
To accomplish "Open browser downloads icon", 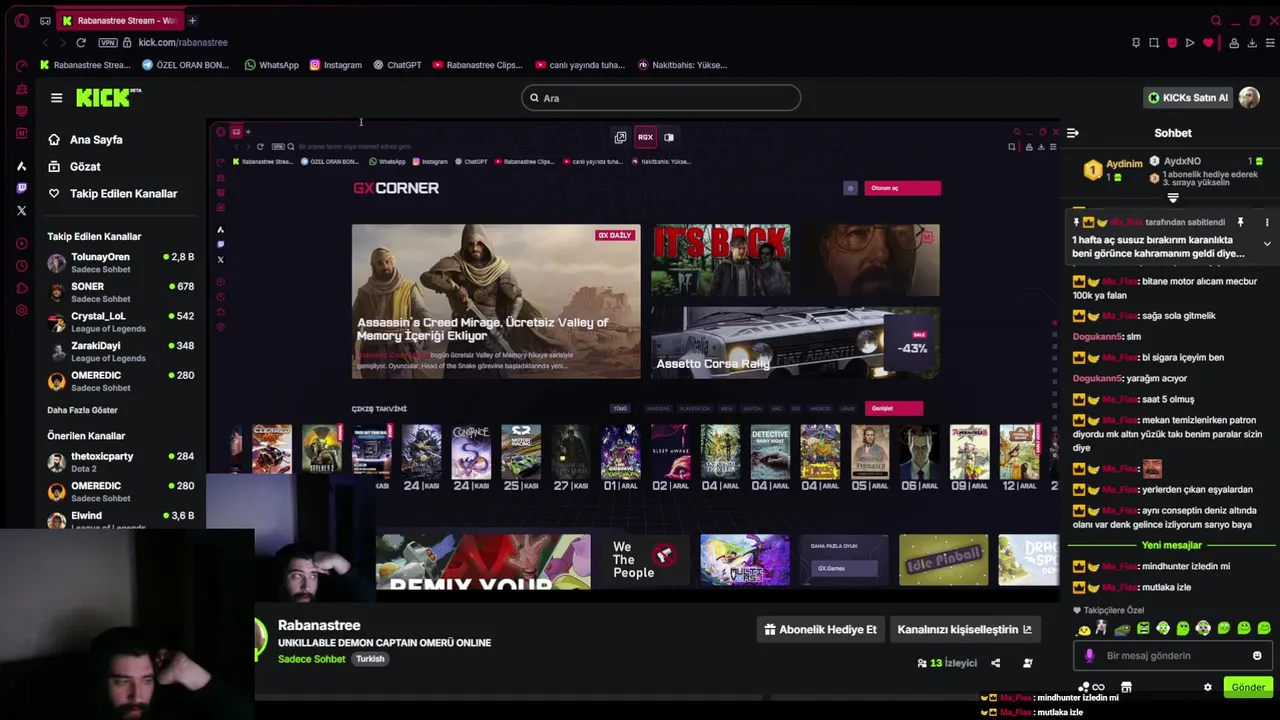I will pyautogui.click(x=1252, y=43).
